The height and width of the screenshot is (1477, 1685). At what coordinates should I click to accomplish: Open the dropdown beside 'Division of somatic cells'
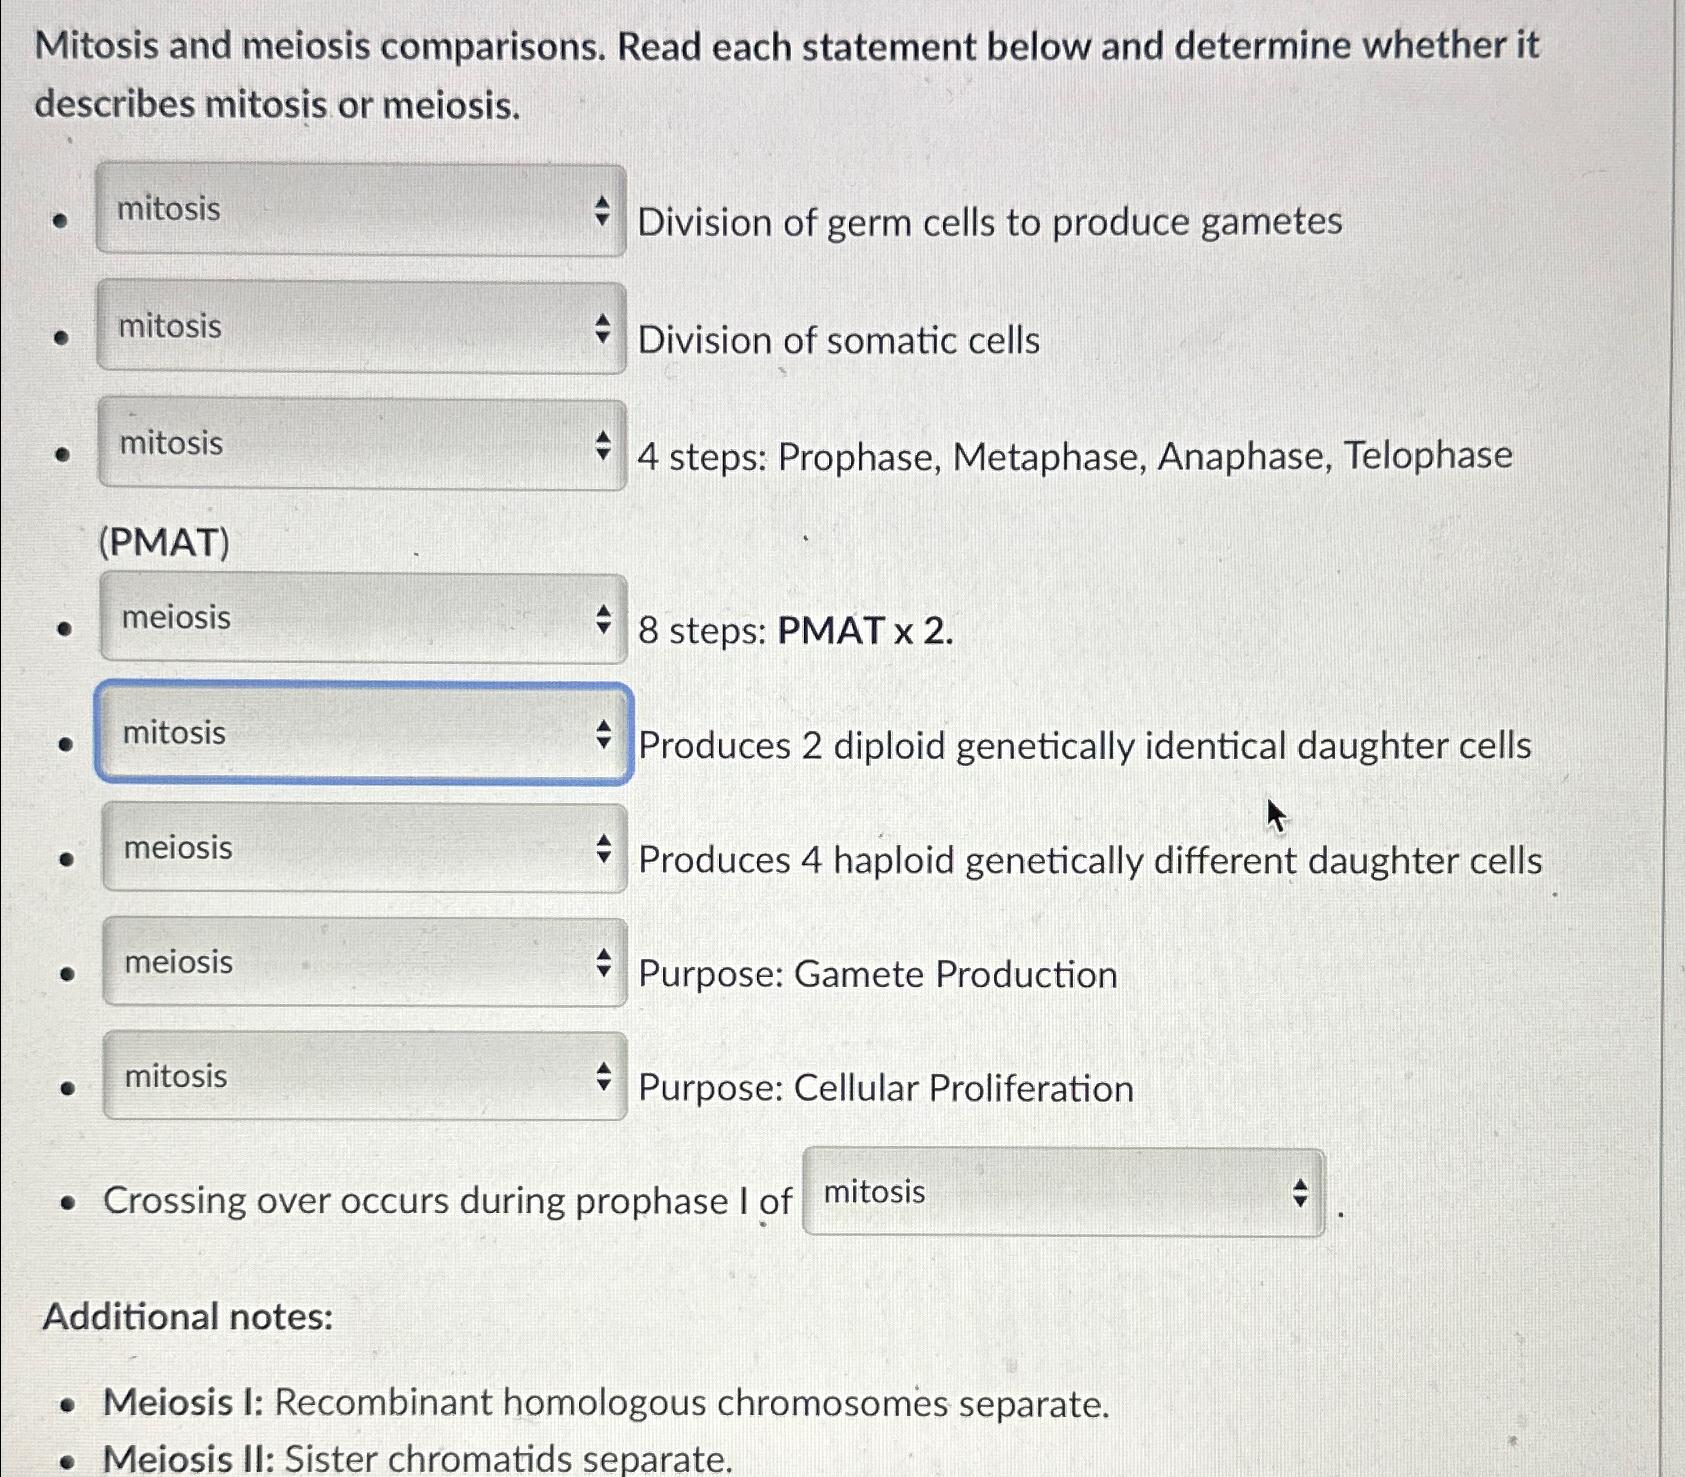point(360,328)
